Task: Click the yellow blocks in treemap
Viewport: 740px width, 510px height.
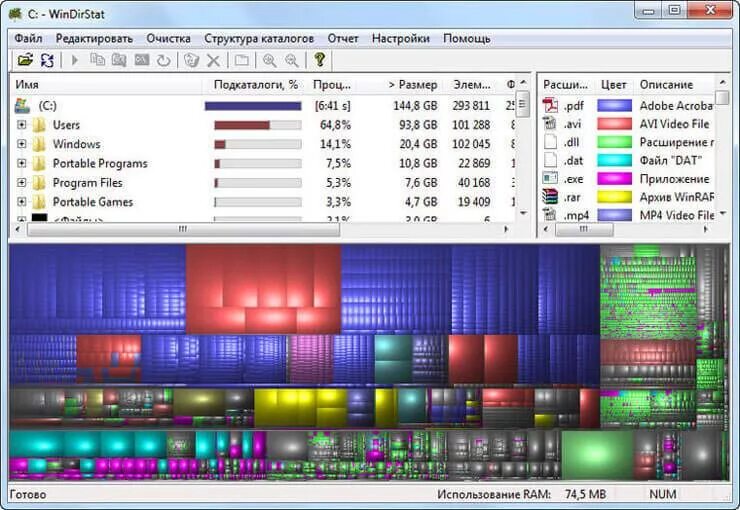Action: coord(301,407)
